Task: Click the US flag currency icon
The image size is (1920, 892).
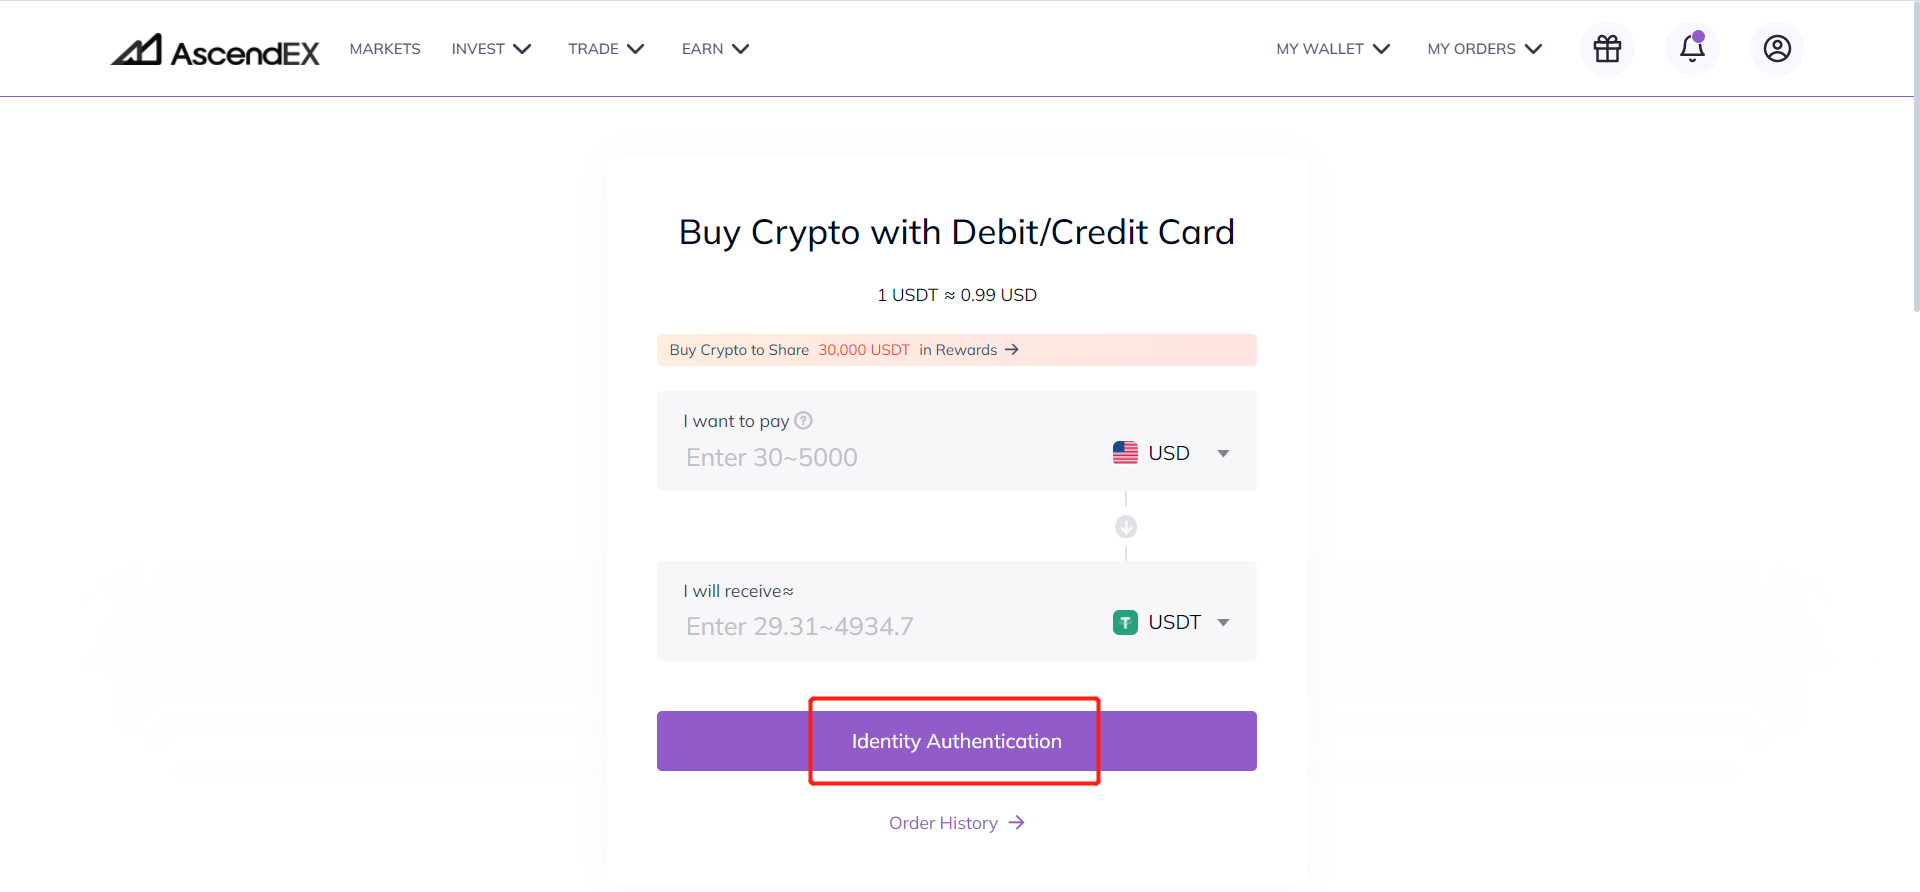Action: [x=1125, y=453]
